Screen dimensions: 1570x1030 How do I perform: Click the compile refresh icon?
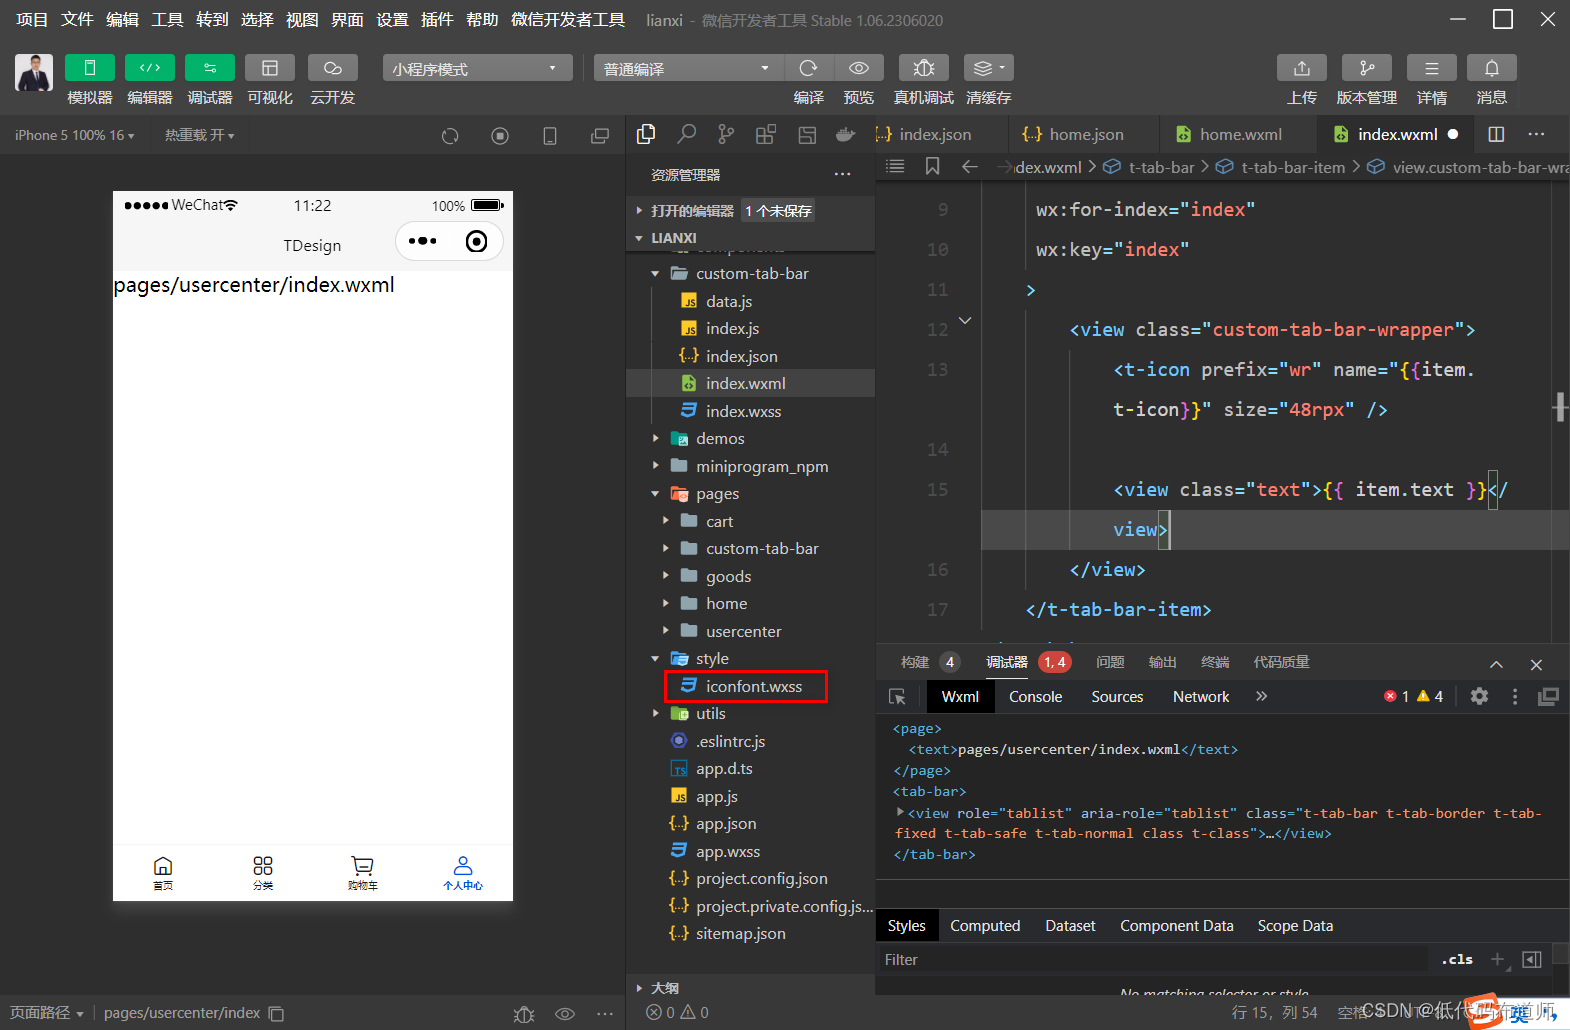[x=808, y=68]
